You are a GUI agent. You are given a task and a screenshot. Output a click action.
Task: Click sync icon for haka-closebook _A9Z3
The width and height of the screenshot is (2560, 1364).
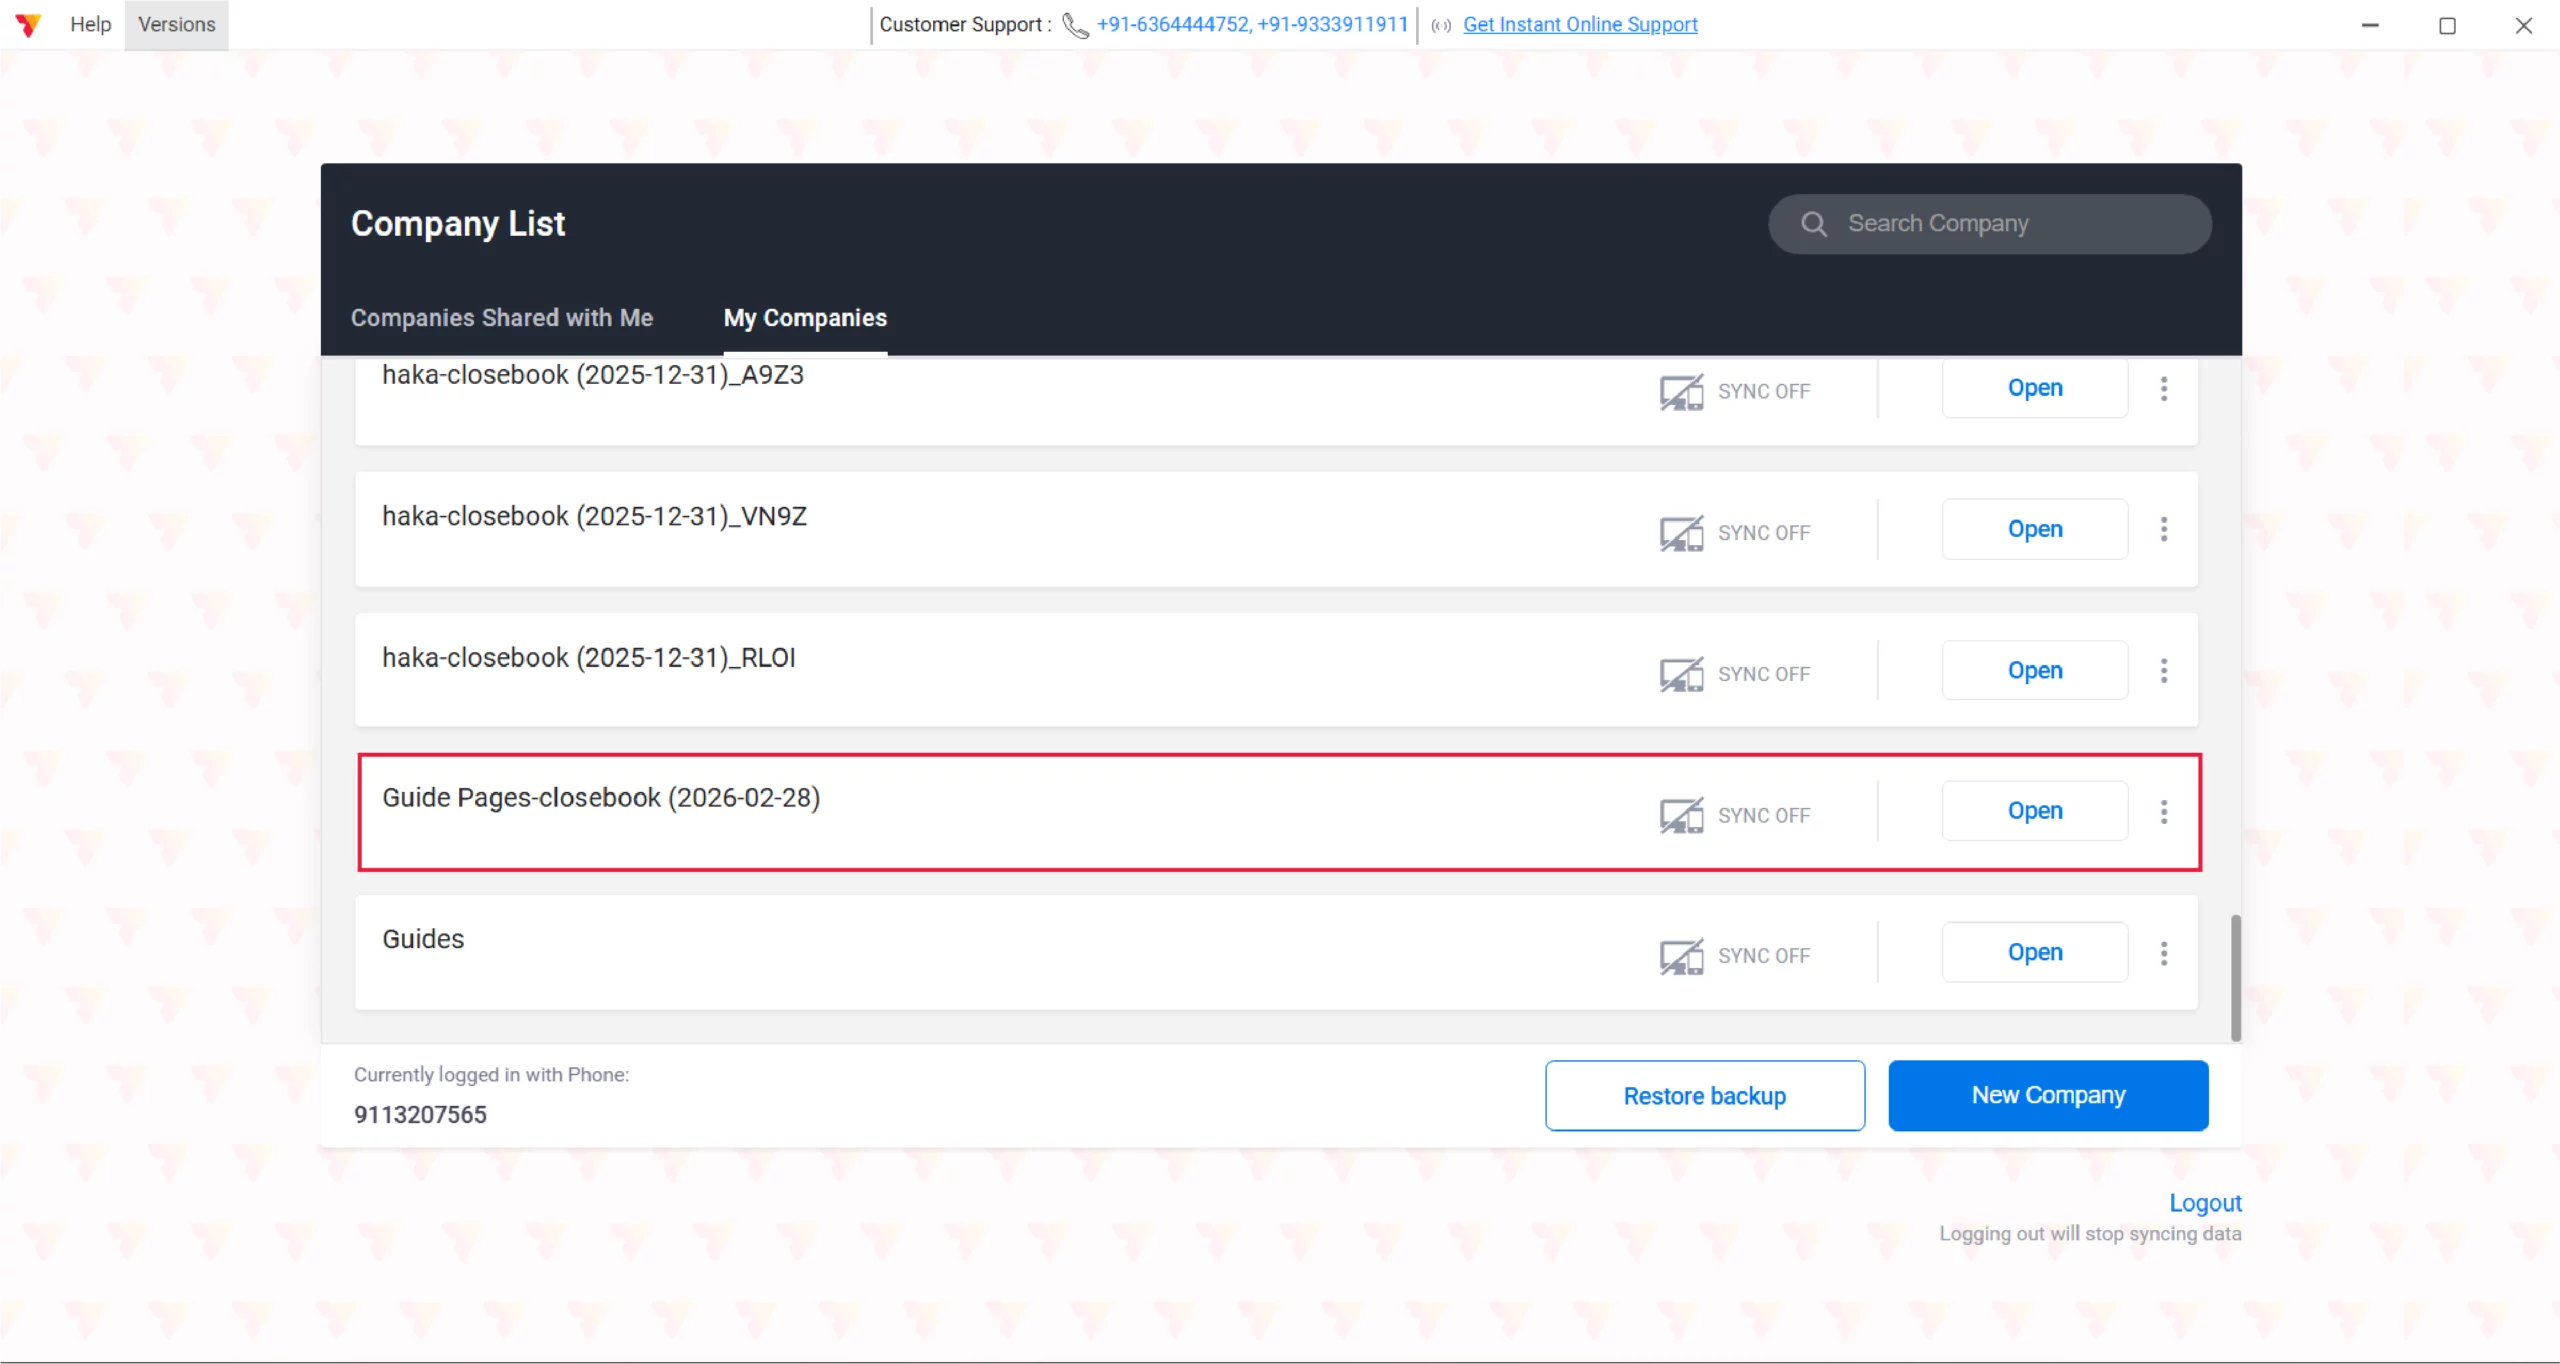pos(1681,391)
